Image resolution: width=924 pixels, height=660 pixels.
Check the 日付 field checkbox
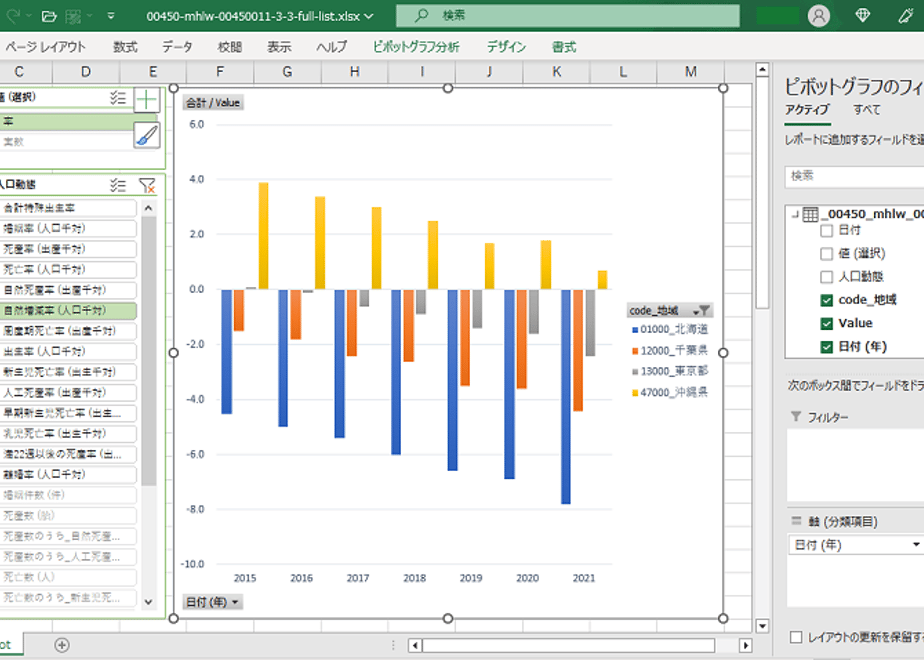[x=826, y=230]
